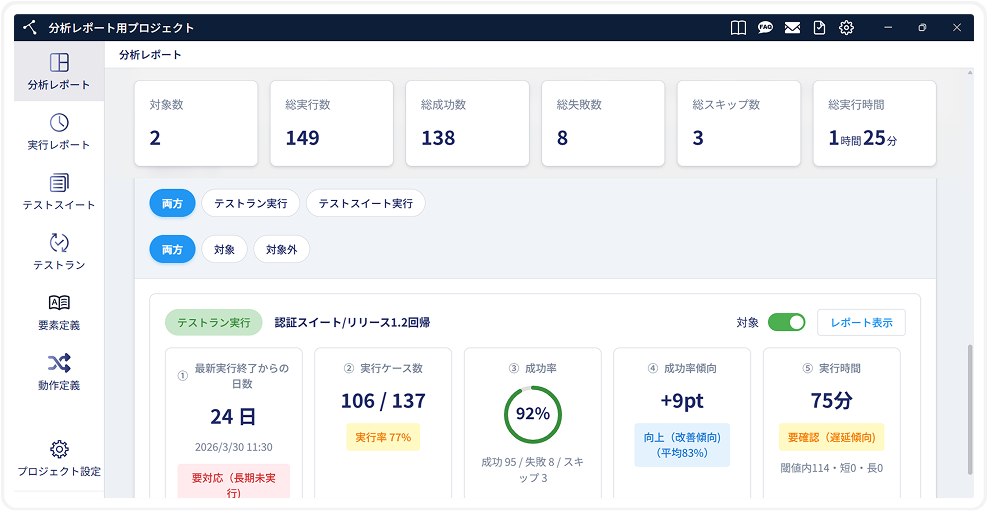Click the 認証スイート/リリース1.2回帰 title
Screen dimensions: 988x512
(x=352, y=322)
